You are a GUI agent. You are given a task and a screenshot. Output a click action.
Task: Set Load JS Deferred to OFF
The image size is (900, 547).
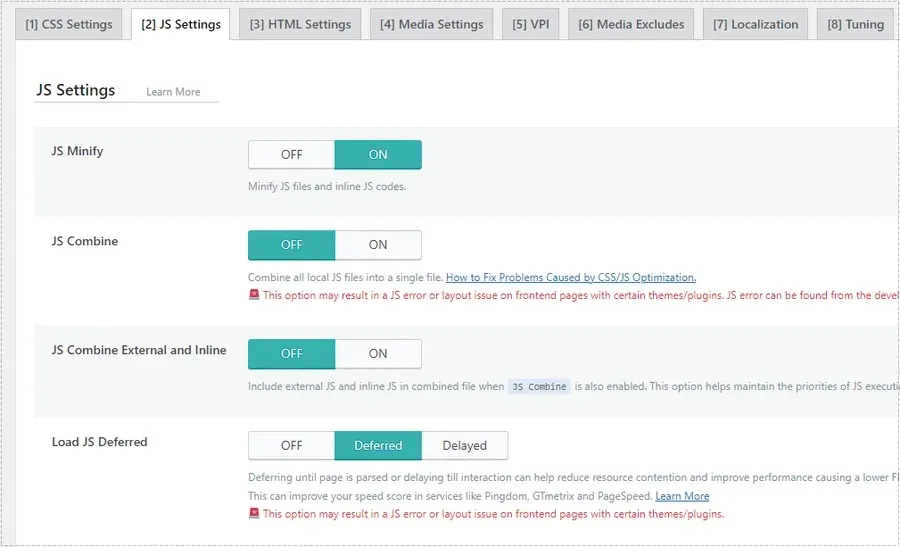click(x=292, y=445)
